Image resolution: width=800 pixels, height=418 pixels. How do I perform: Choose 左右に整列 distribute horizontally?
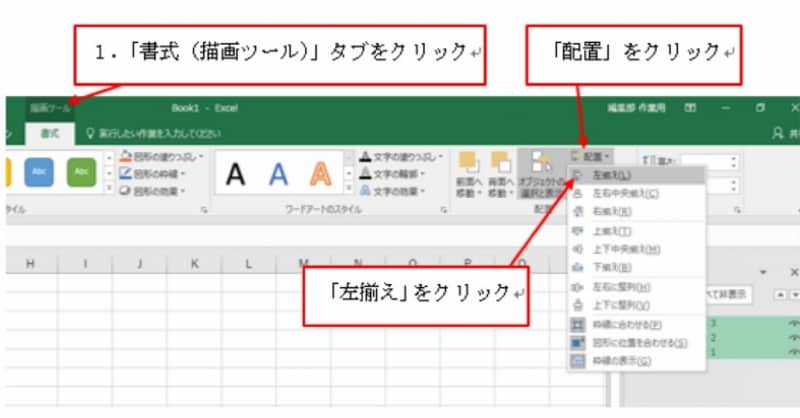[636, 287]
